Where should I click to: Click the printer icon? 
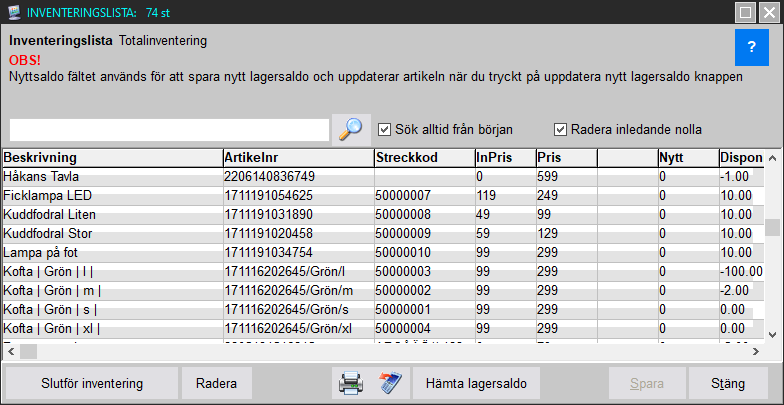(x=350, y=383)
